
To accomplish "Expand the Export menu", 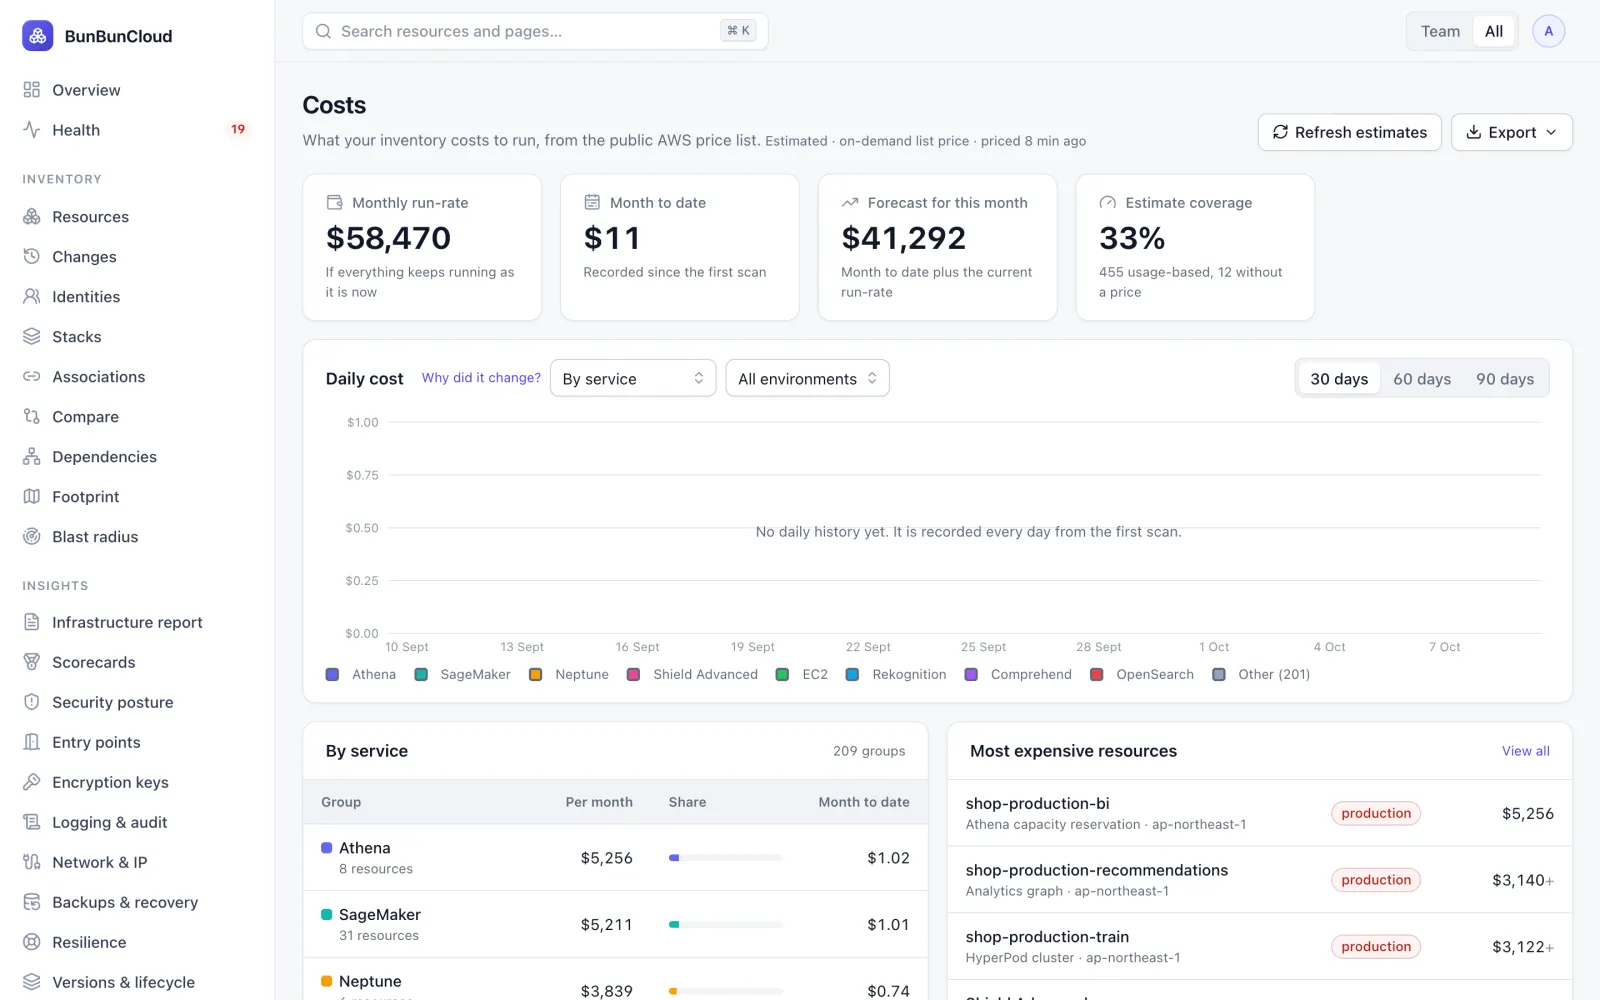I will tap(1512, 132).
